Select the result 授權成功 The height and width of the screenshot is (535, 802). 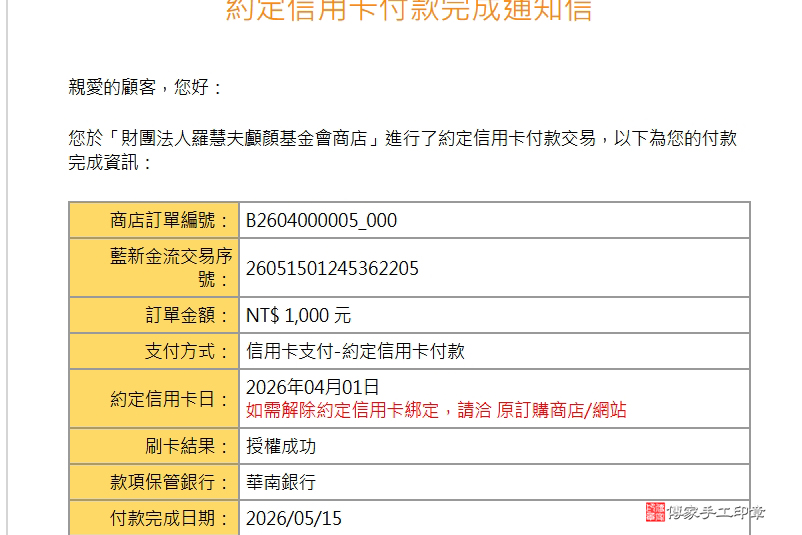click(x=281, y=446)
